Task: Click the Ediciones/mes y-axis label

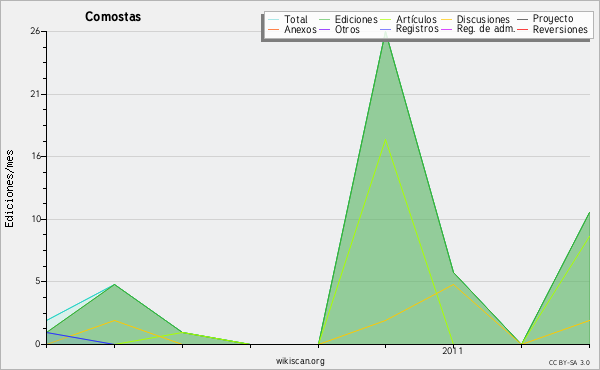Action: tap(9, 189)
